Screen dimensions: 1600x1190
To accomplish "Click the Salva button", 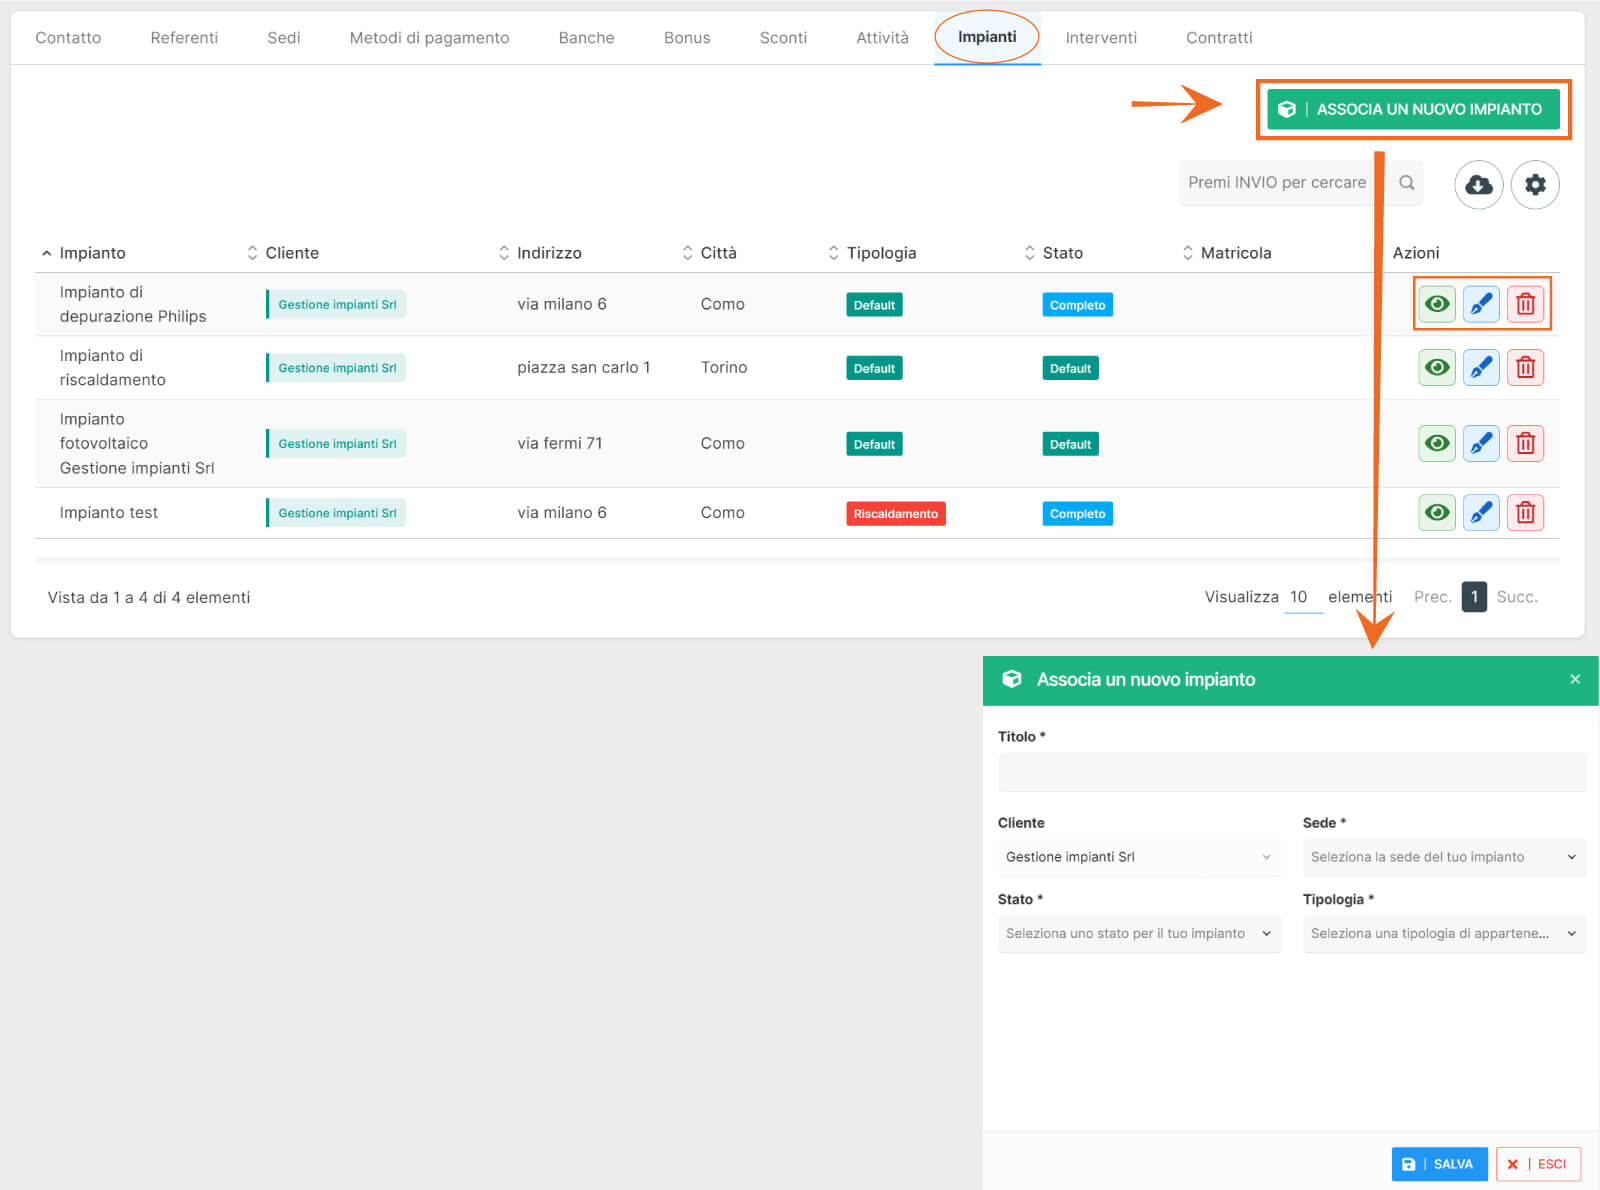I will 1438,1164.
